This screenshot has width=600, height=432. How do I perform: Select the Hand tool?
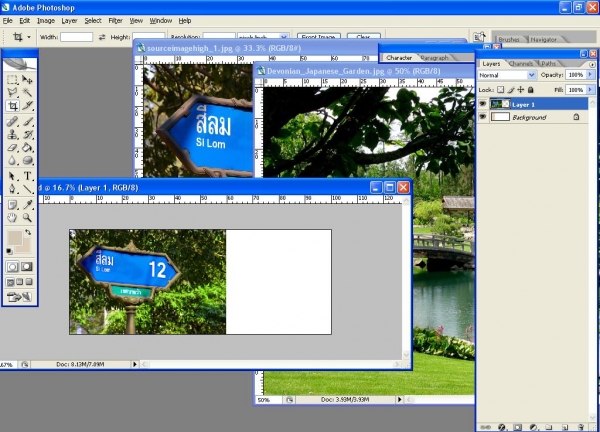pos(12,218)
